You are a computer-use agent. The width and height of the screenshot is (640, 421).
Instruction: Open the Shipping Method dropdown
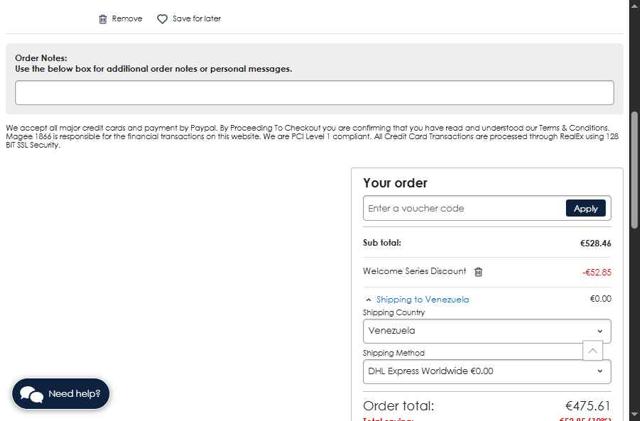tap(487, 371)
